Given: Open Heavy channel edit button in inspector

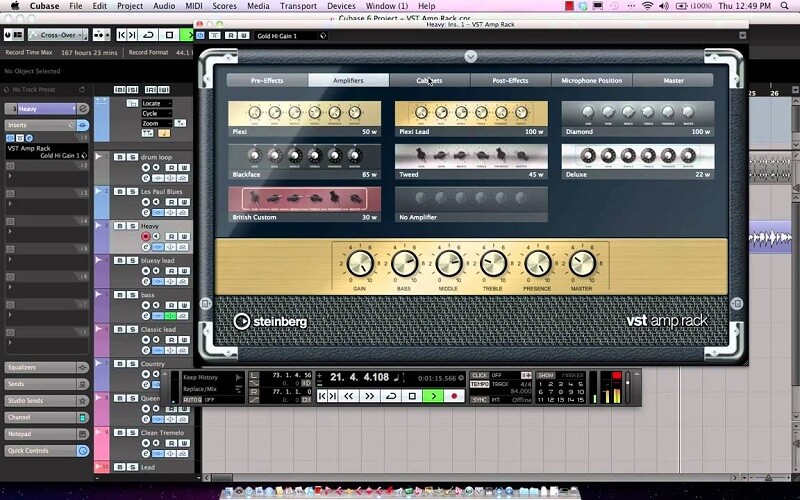Looking at the screenshot, I should (83, 109).
